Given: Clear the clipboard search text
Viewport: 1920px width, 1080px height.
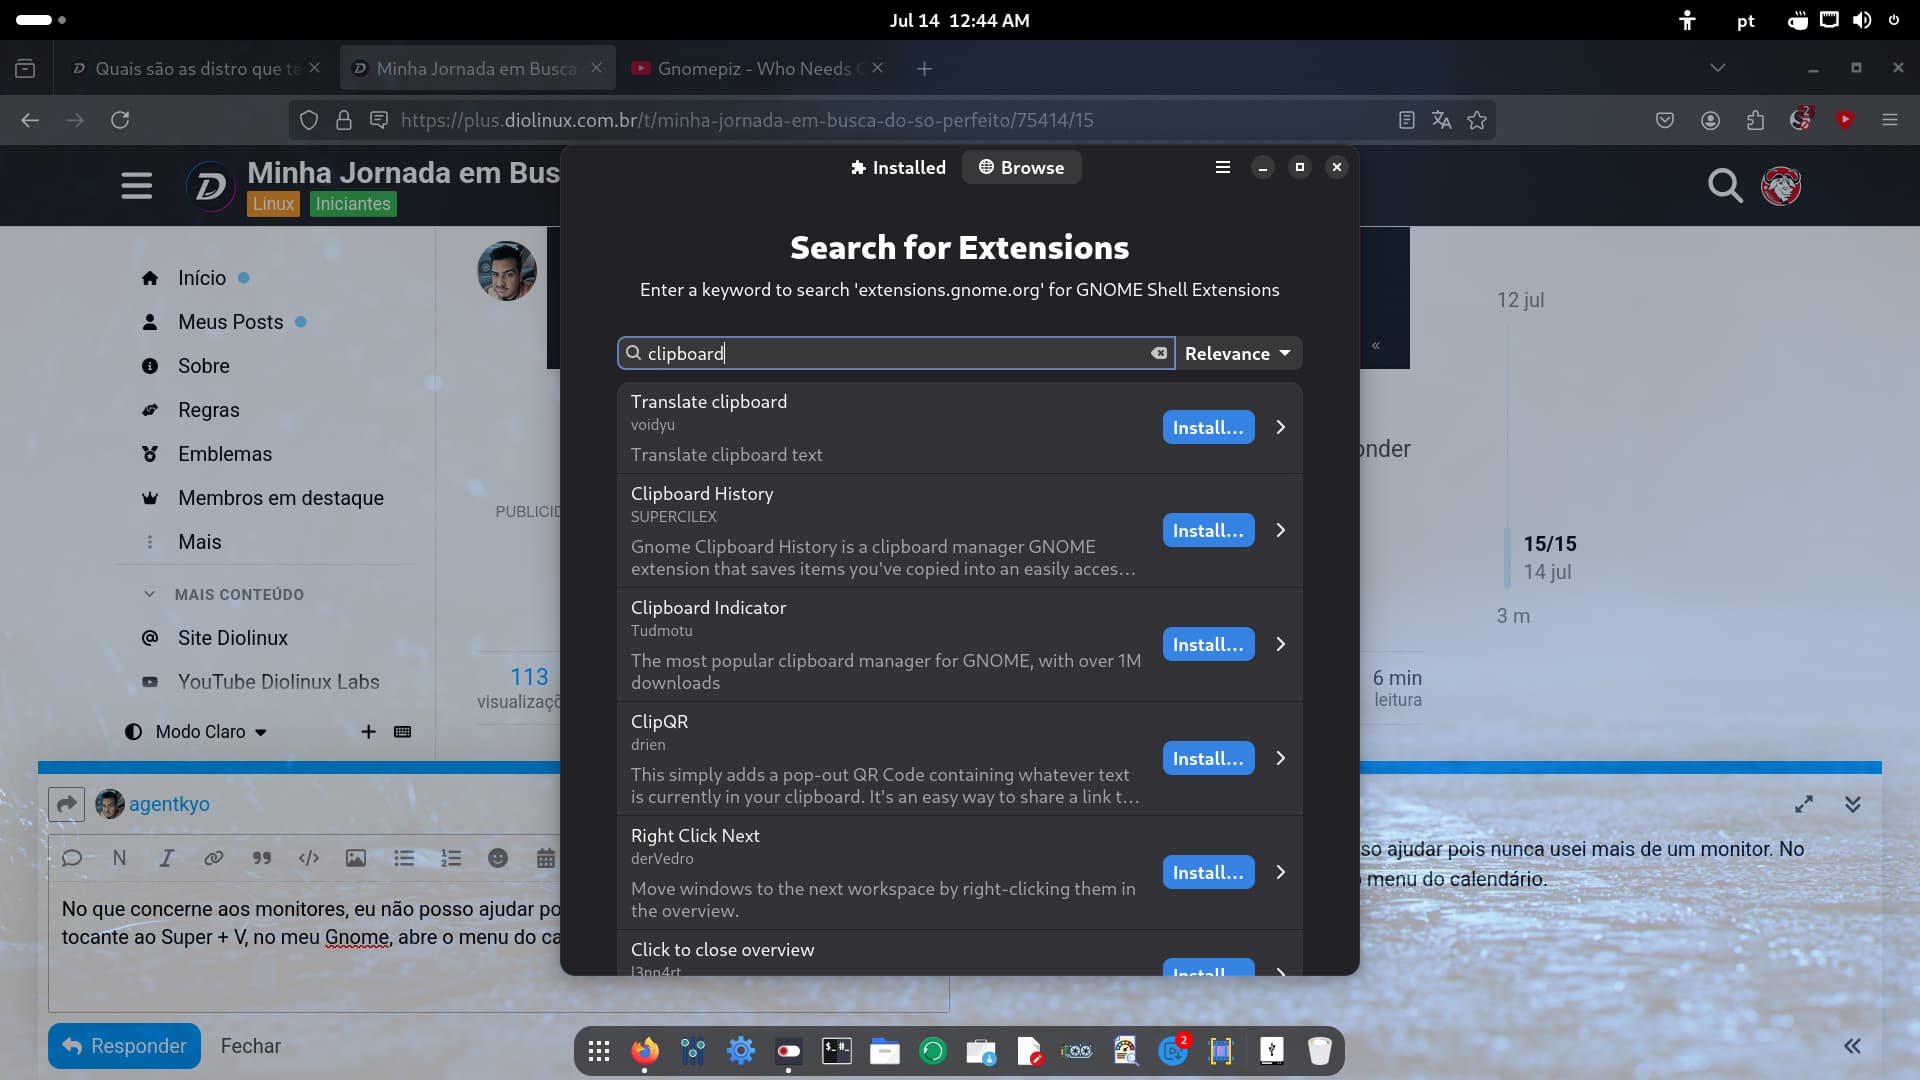Looking at the screenshot, I should click(1158, 353).
